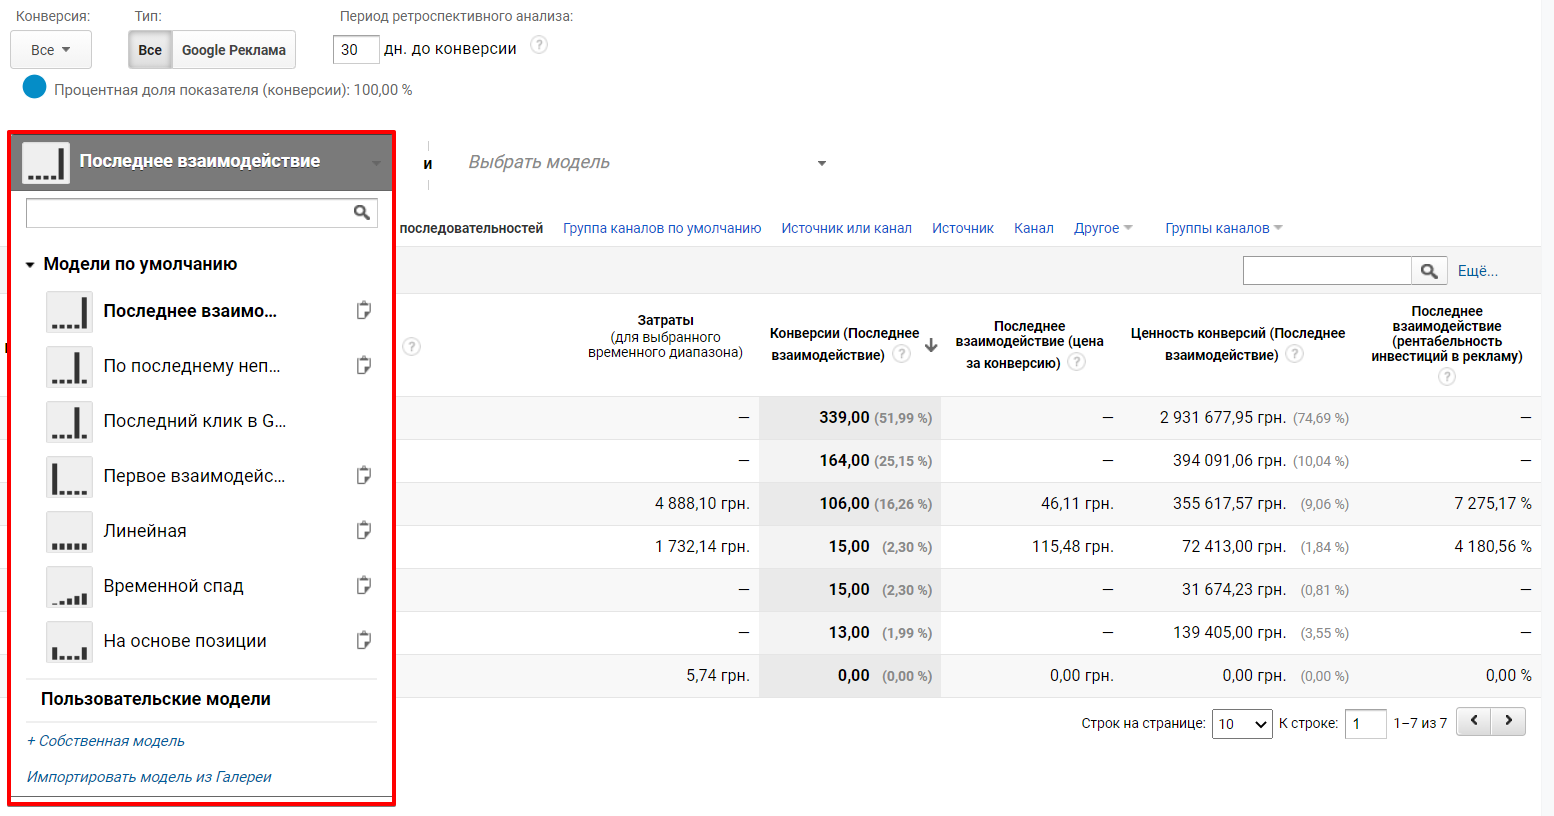Click Импортировать модель из Галереи link
Viewport: 1554px width, 816px height.
click(149, 777)
